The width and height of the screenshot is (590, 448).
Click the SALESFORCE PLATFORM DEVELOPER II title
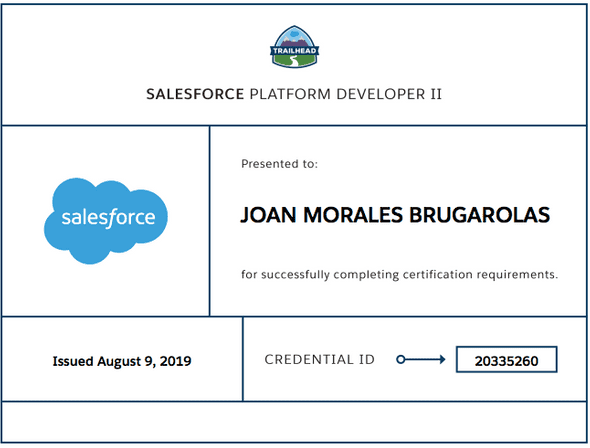(x=294, y=94)
